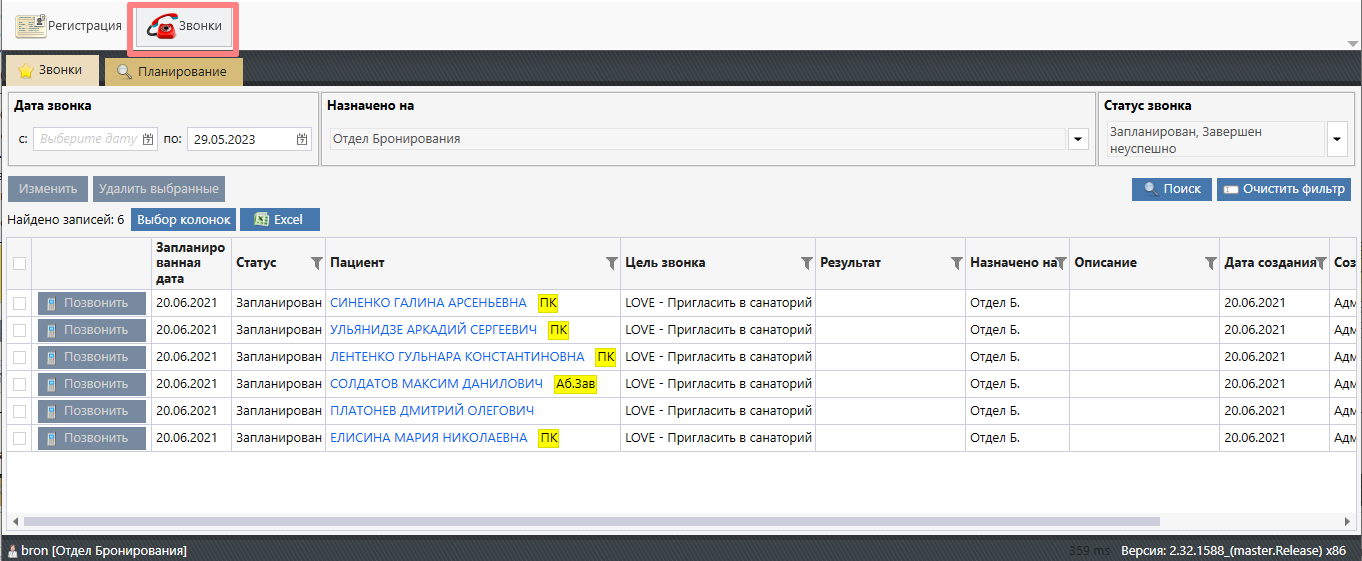Collapse the top panel with the arrow at right
The width and height of the screenshot is (1362, 561).
(1352, 43)
